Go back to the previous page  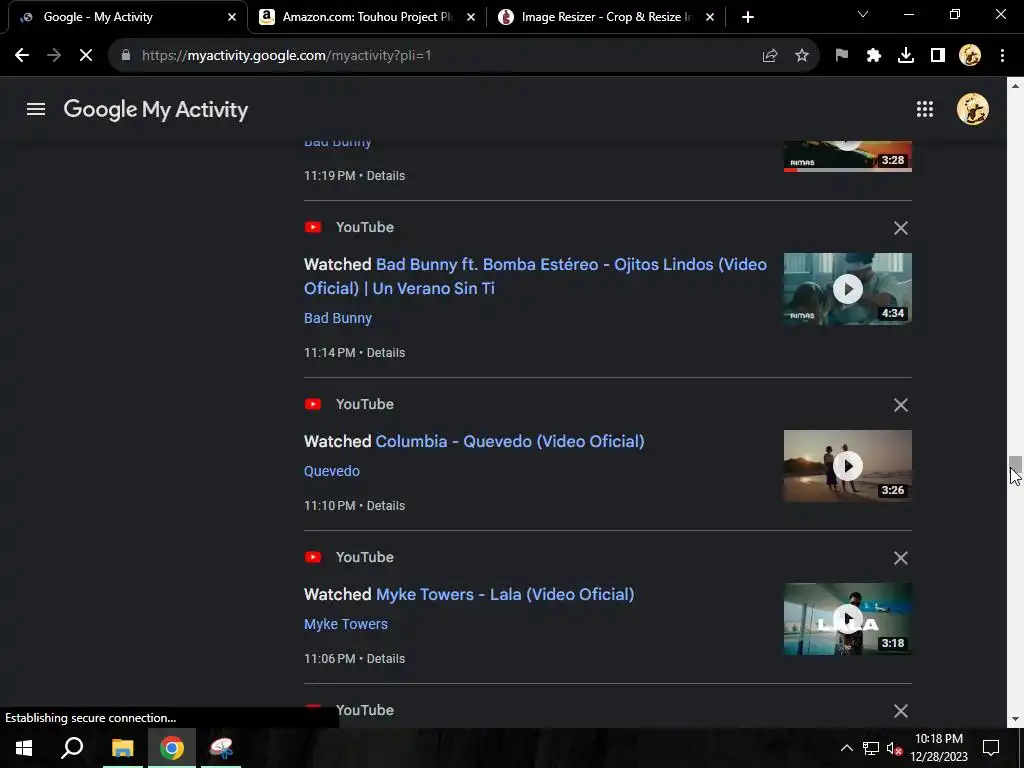pyautogui.click(x=22, y=56)
